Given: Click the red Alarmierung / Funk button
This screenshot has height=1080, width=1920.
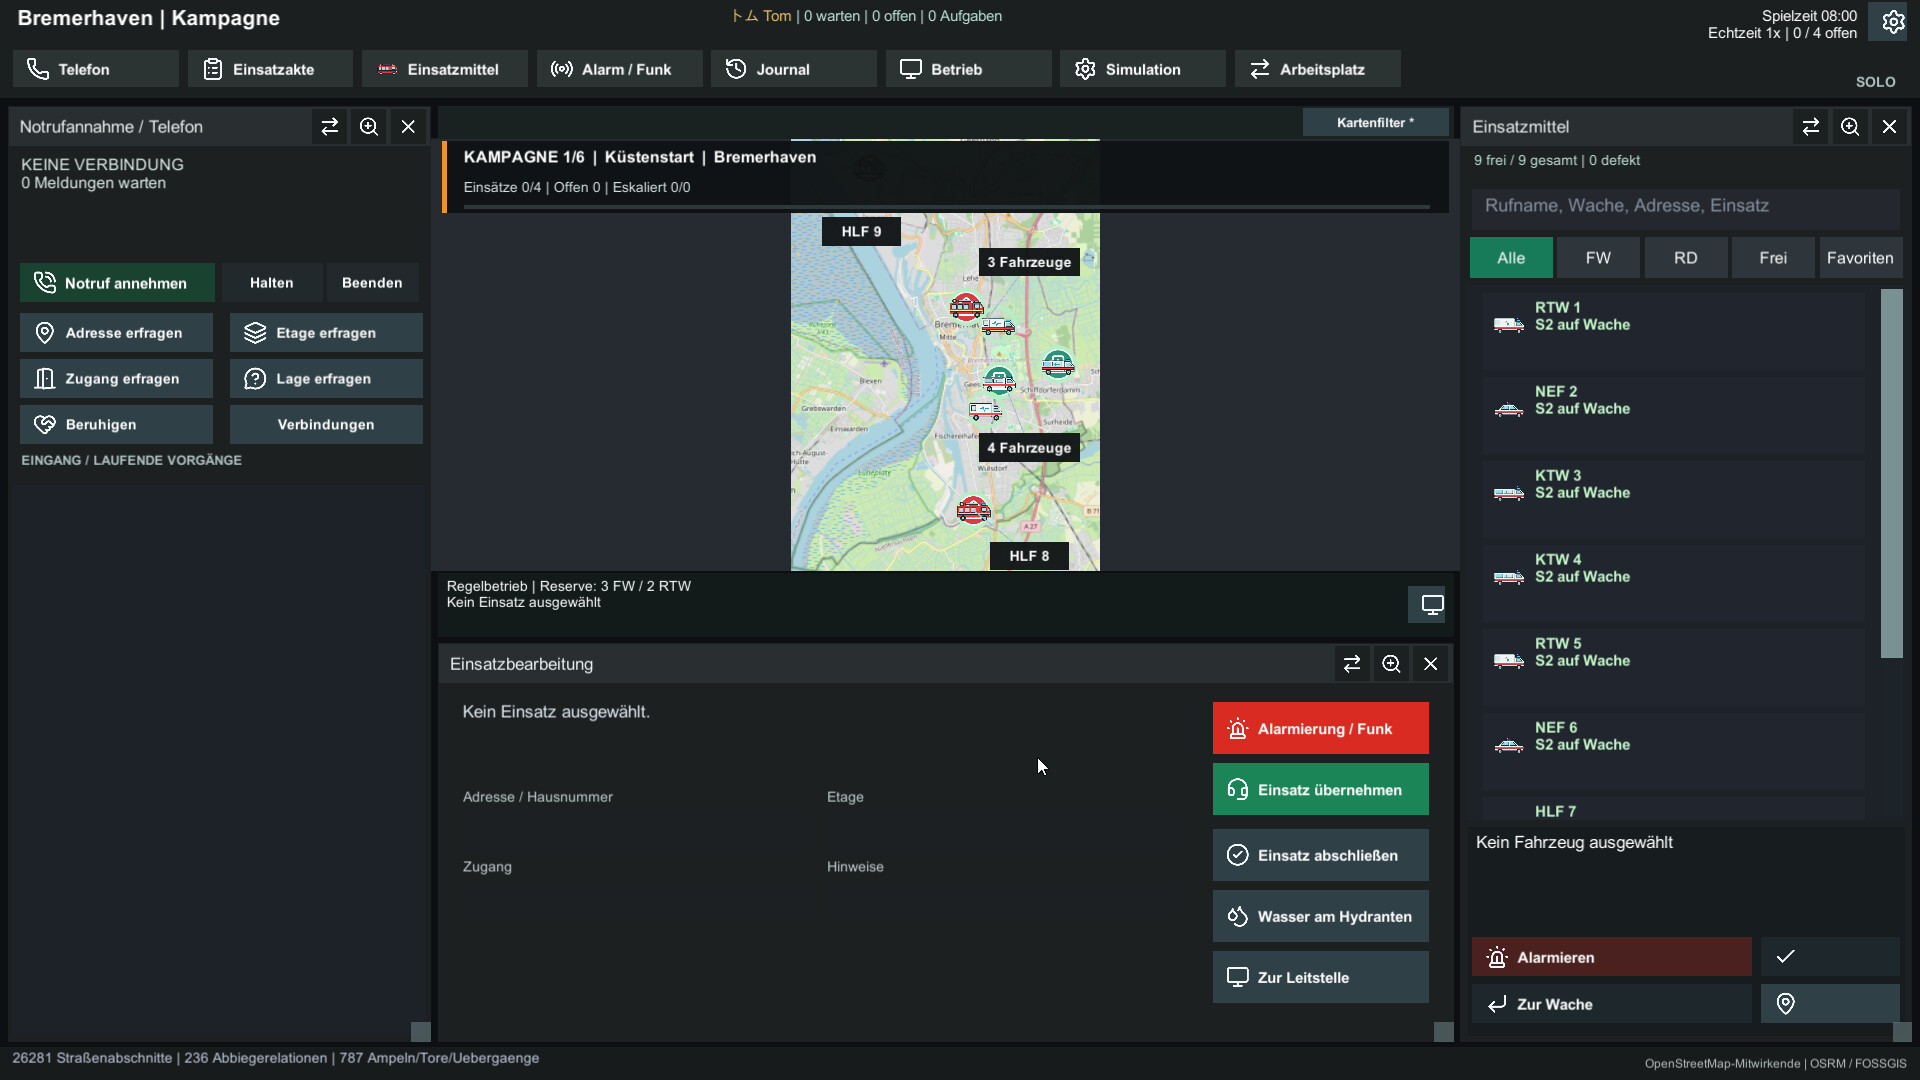Looking at the screenshot, I should 1320,728.
